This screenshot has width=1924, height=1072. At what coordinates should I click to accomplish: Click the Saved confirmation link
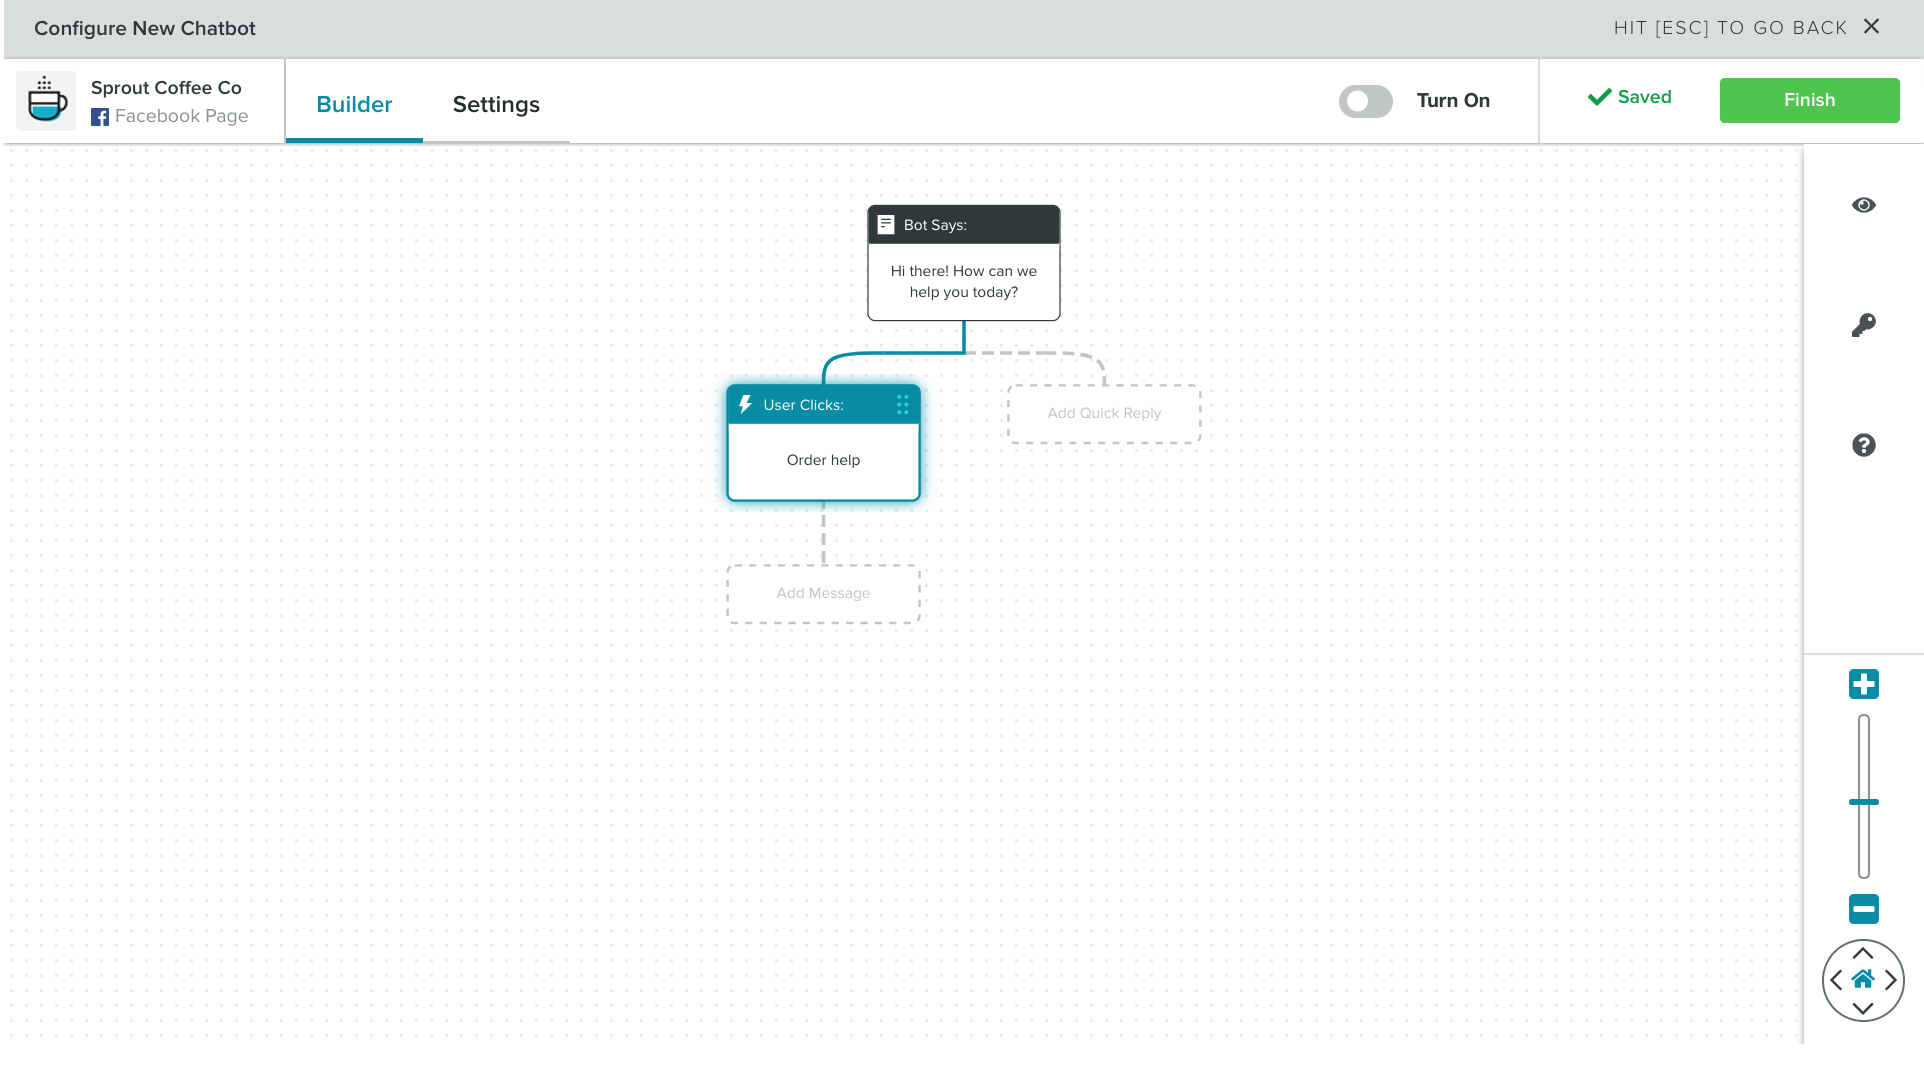[1630, 97]
